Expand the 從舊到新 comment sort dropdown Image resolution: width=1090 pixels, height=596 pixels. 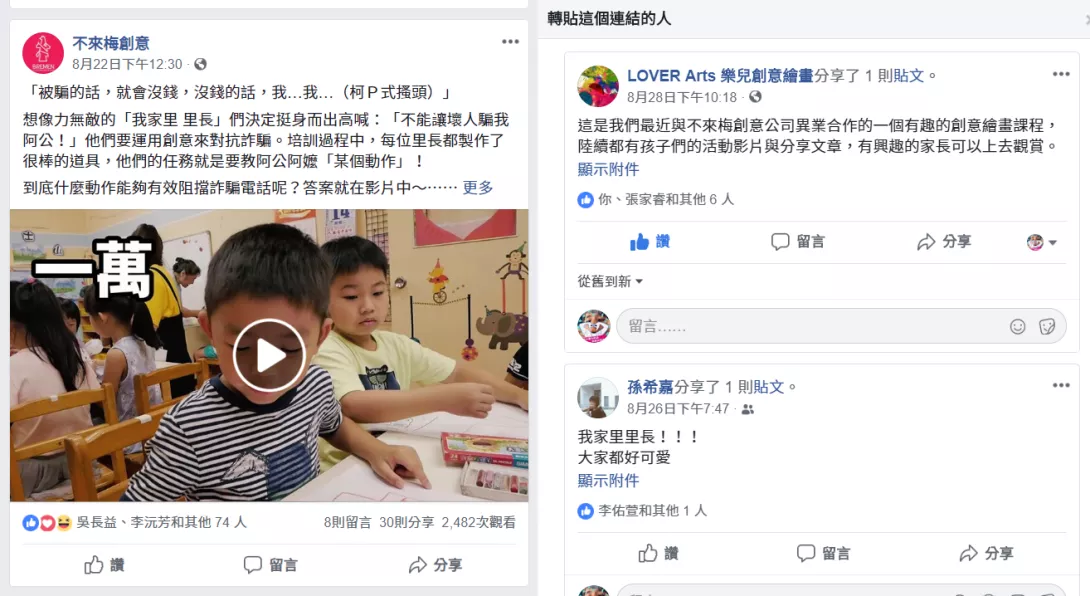610,281
